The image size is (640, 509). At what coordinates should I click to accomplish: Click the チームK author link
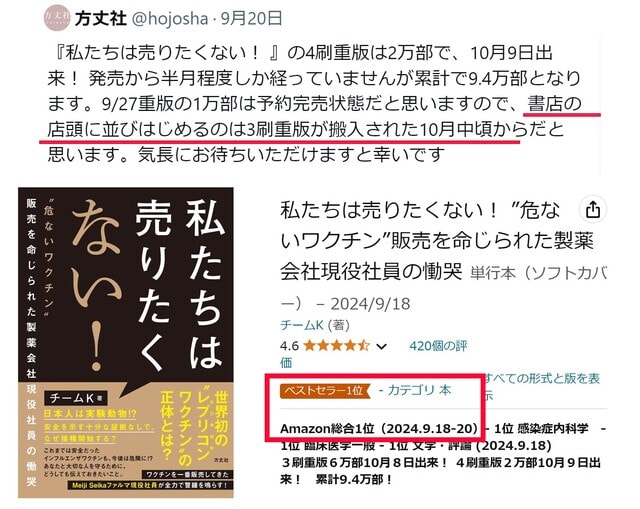click(x=302, y=325)
